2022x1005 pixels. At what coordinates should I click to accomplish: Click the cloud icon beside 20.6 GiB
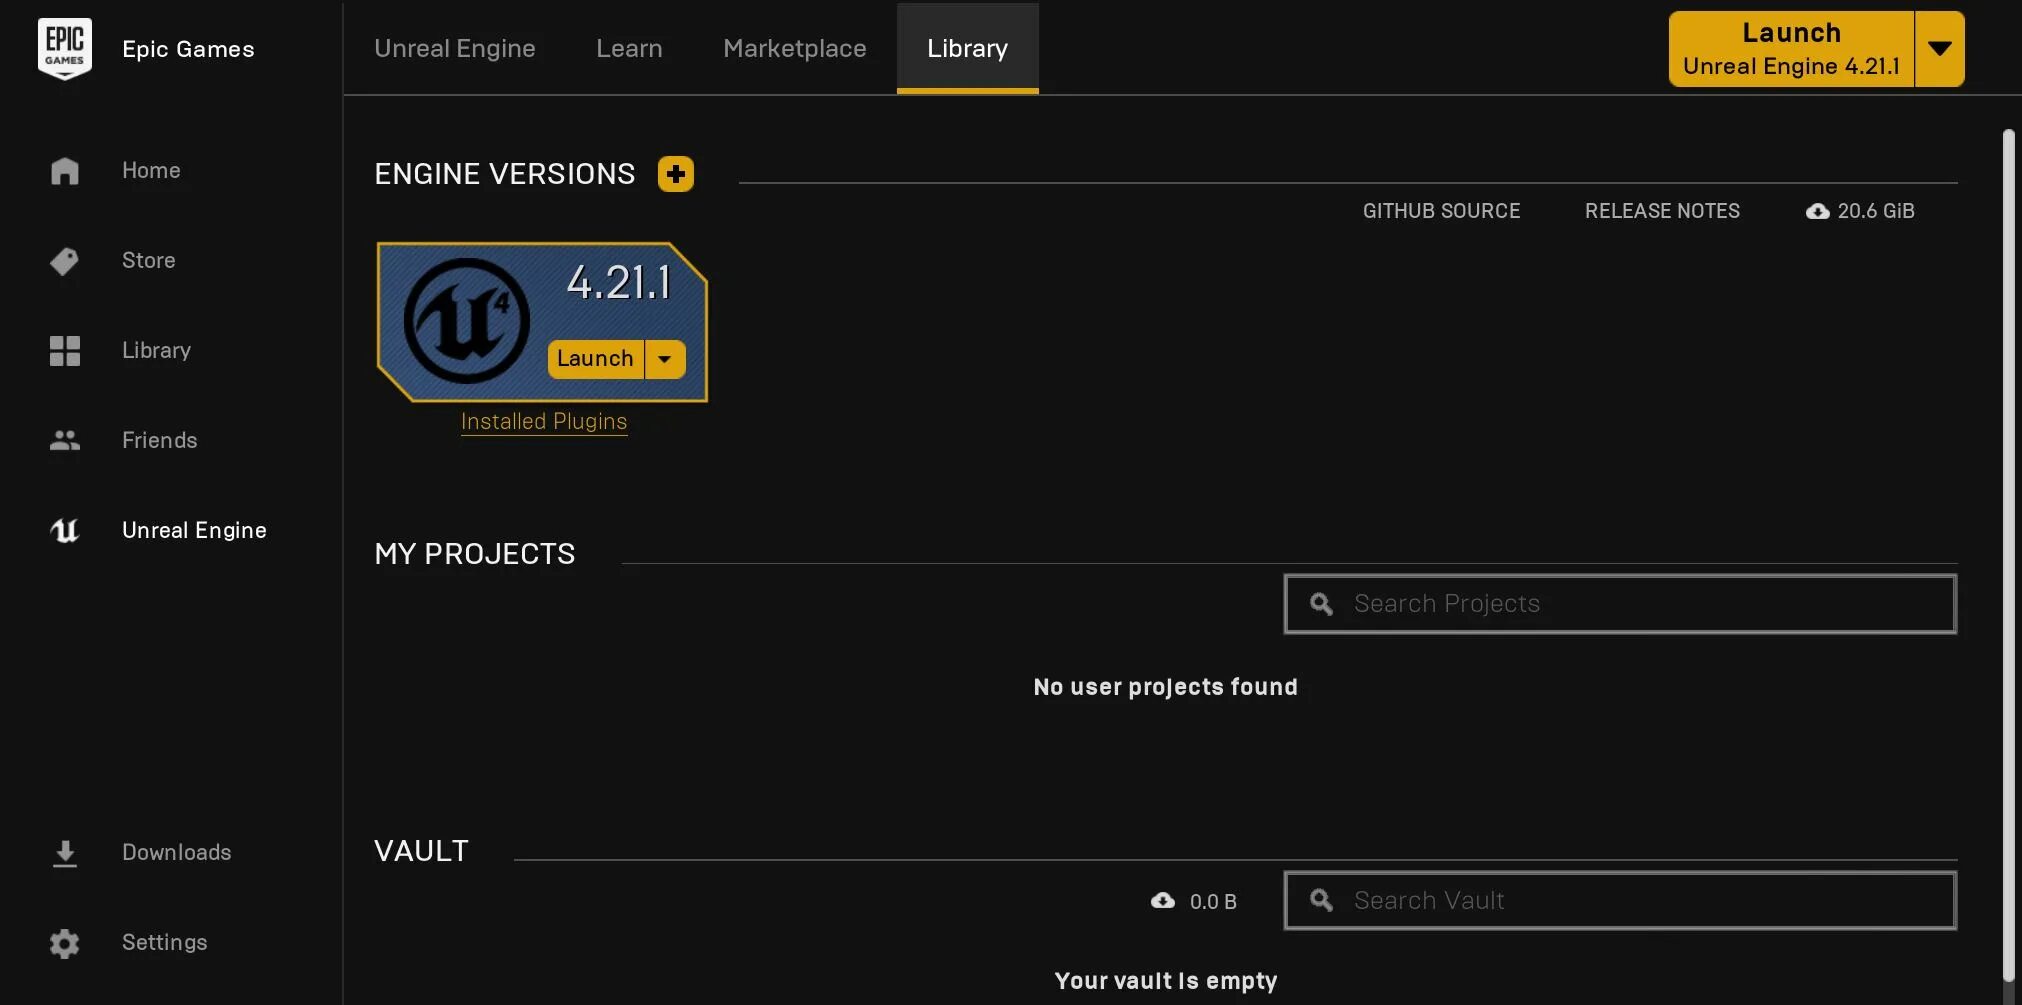1818,211
